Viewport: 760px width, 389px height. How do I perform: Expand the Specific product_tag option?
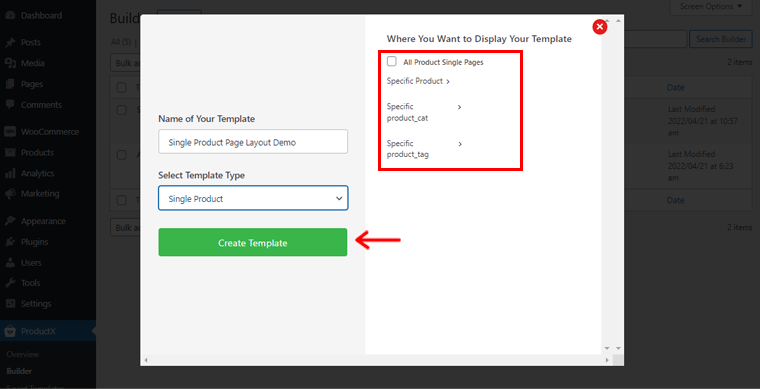point(424,149)
